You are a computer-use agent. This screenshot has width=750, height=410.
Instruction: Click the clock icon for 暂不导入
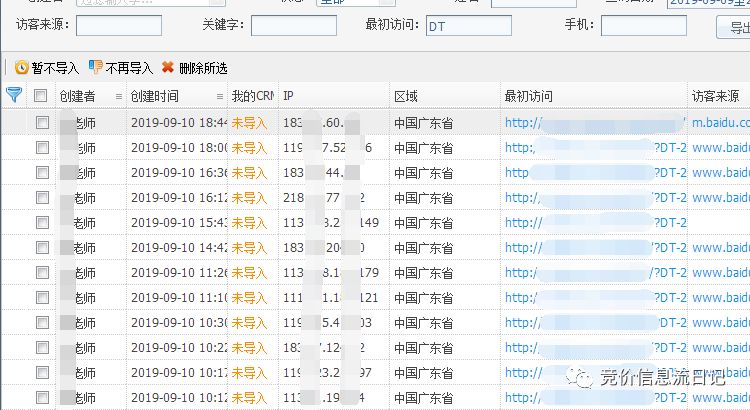click(22, 67)
